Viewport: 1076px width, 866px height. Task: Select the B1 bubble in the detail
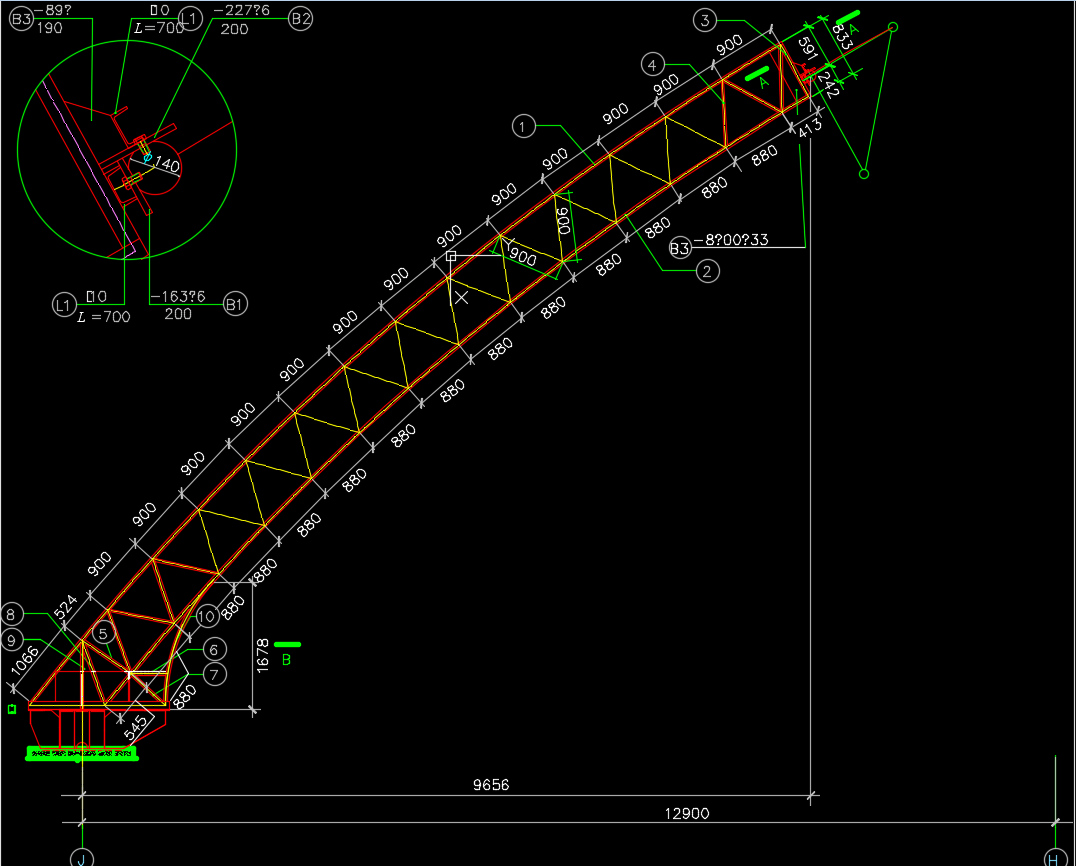pyautogui.click(x=235, y=304)
